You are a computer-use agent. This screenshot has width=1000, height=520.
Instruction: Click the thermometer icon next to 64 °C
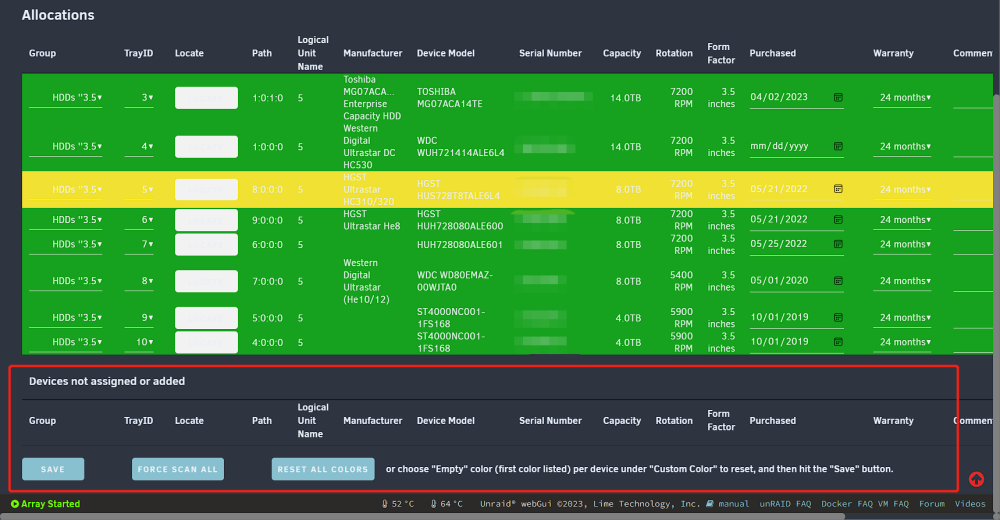tap(434, 504)
